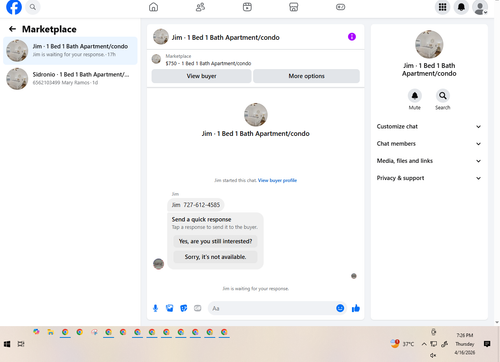Open Facebook search magnifier
Image resolution: width=500 pixels, height=362 pixels.
click(33, 7)
